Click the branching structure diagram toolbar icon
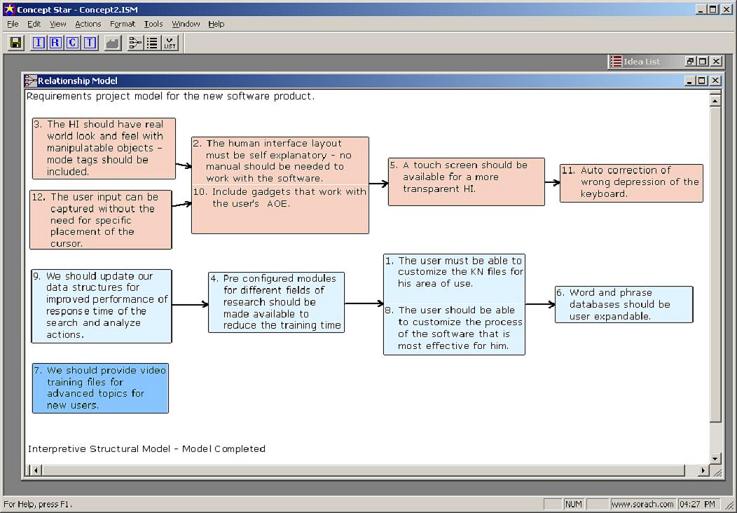 pyautogui.click(x=135, y=43)
